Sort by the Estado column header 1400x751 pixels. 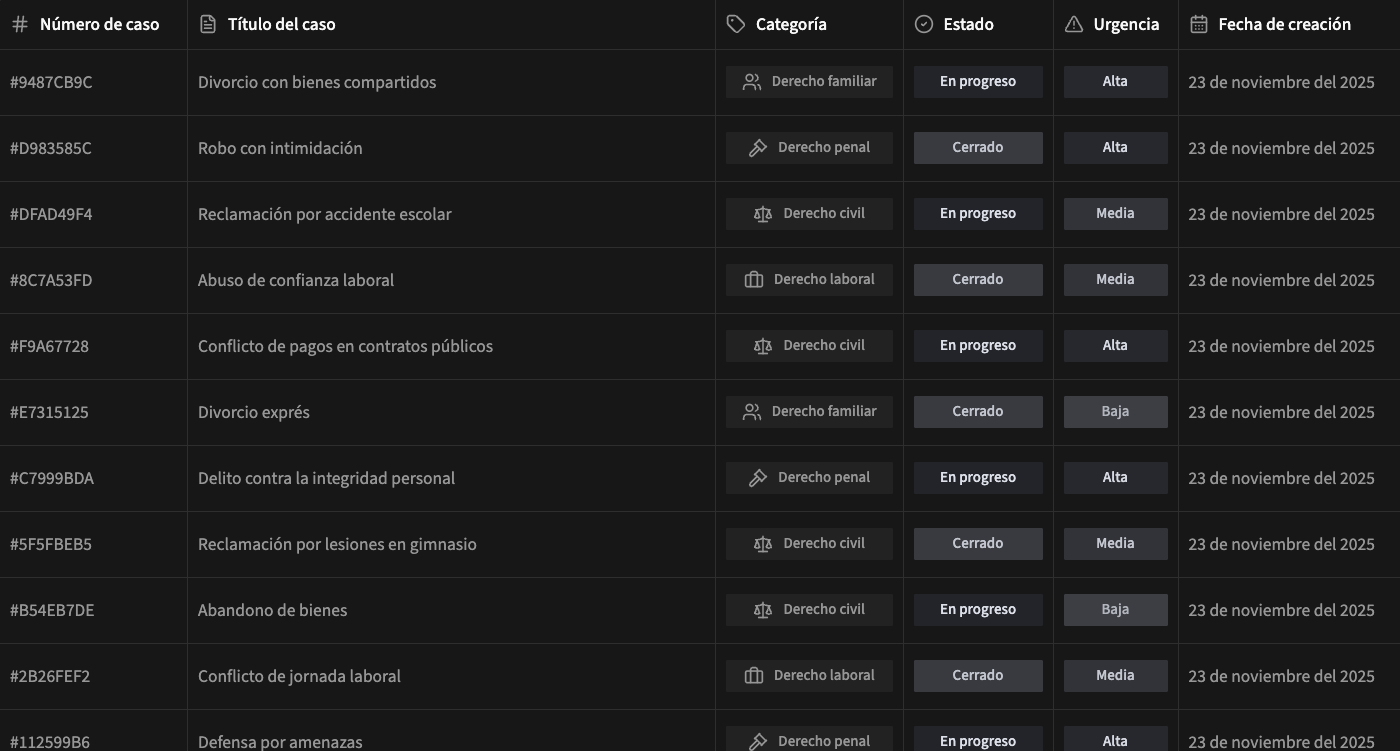point(968,25)
